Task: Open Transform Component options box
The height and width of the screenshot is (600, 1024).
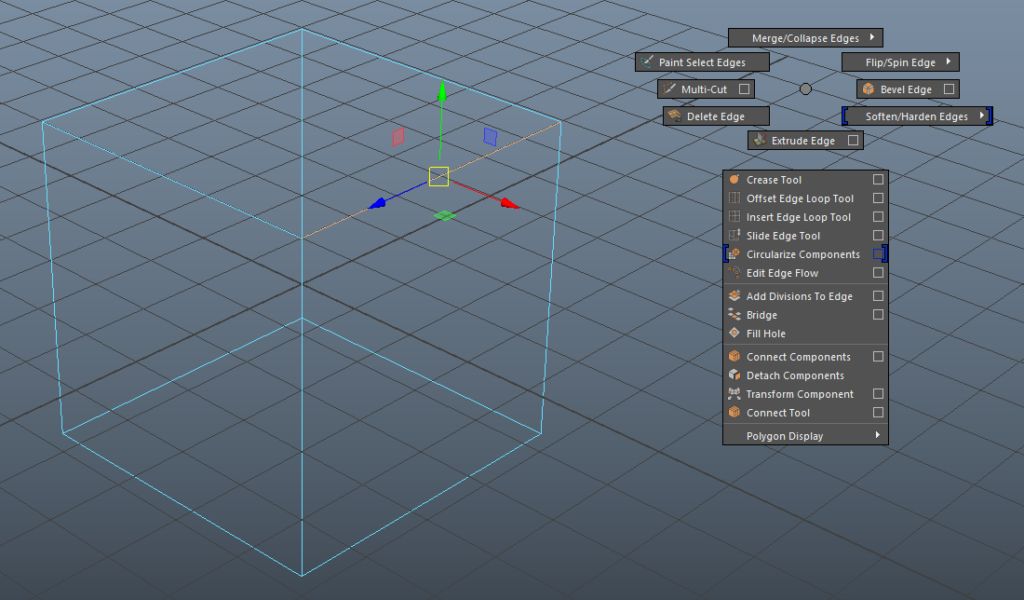Action: pos(878,394)
